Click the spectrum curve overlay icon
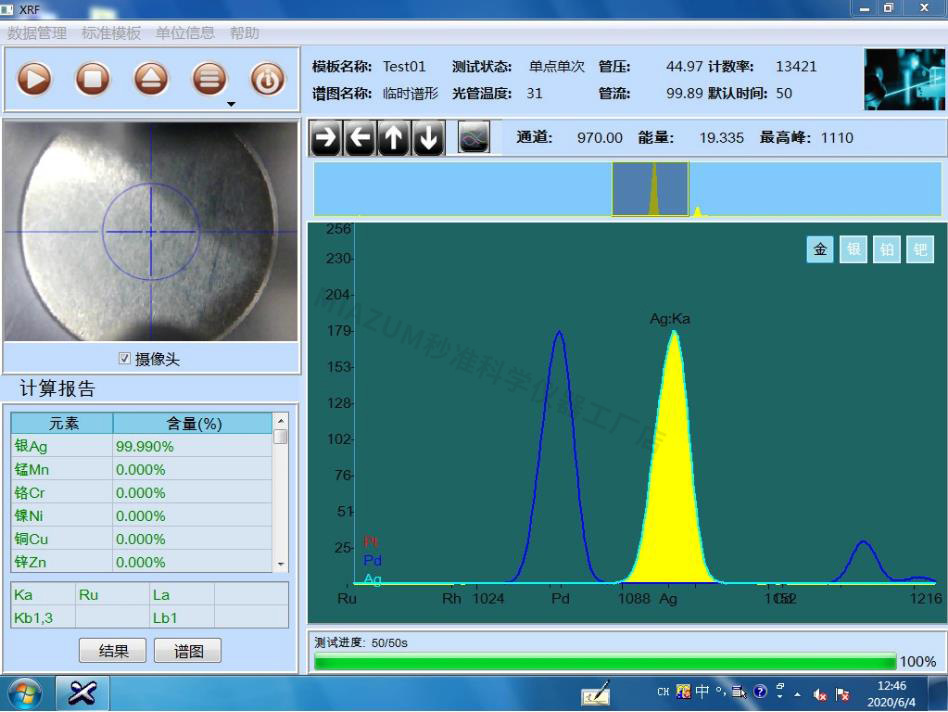This screenshot has width=948, height=712. [x=474, y=138]
